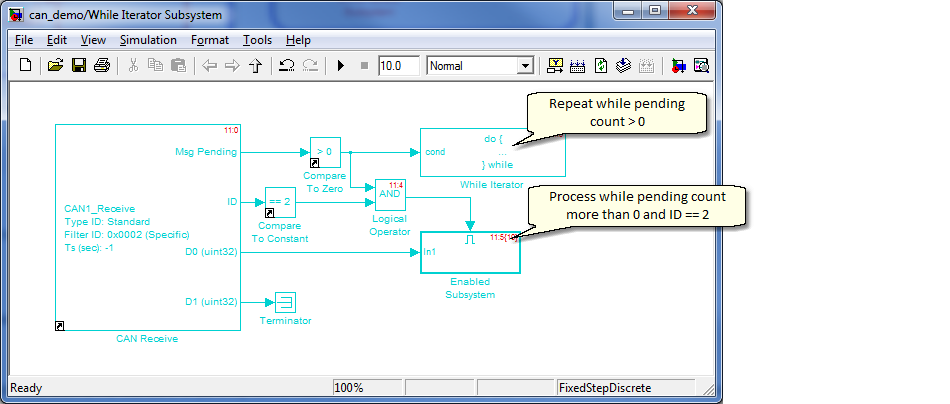Start simulation with the play button
This screenshot has width=950, height=404.
pyautogui.click(x=340, y=65)
